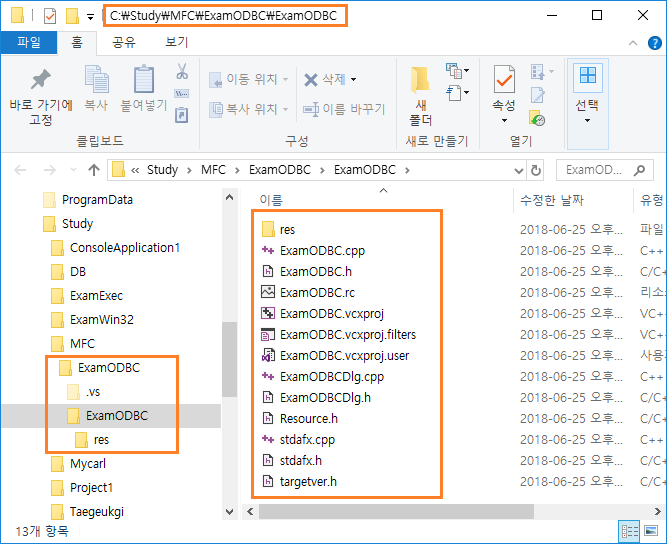This screenshot has height=544, width=667.
Task: Open the File (파일) tab
Action: 29,43
